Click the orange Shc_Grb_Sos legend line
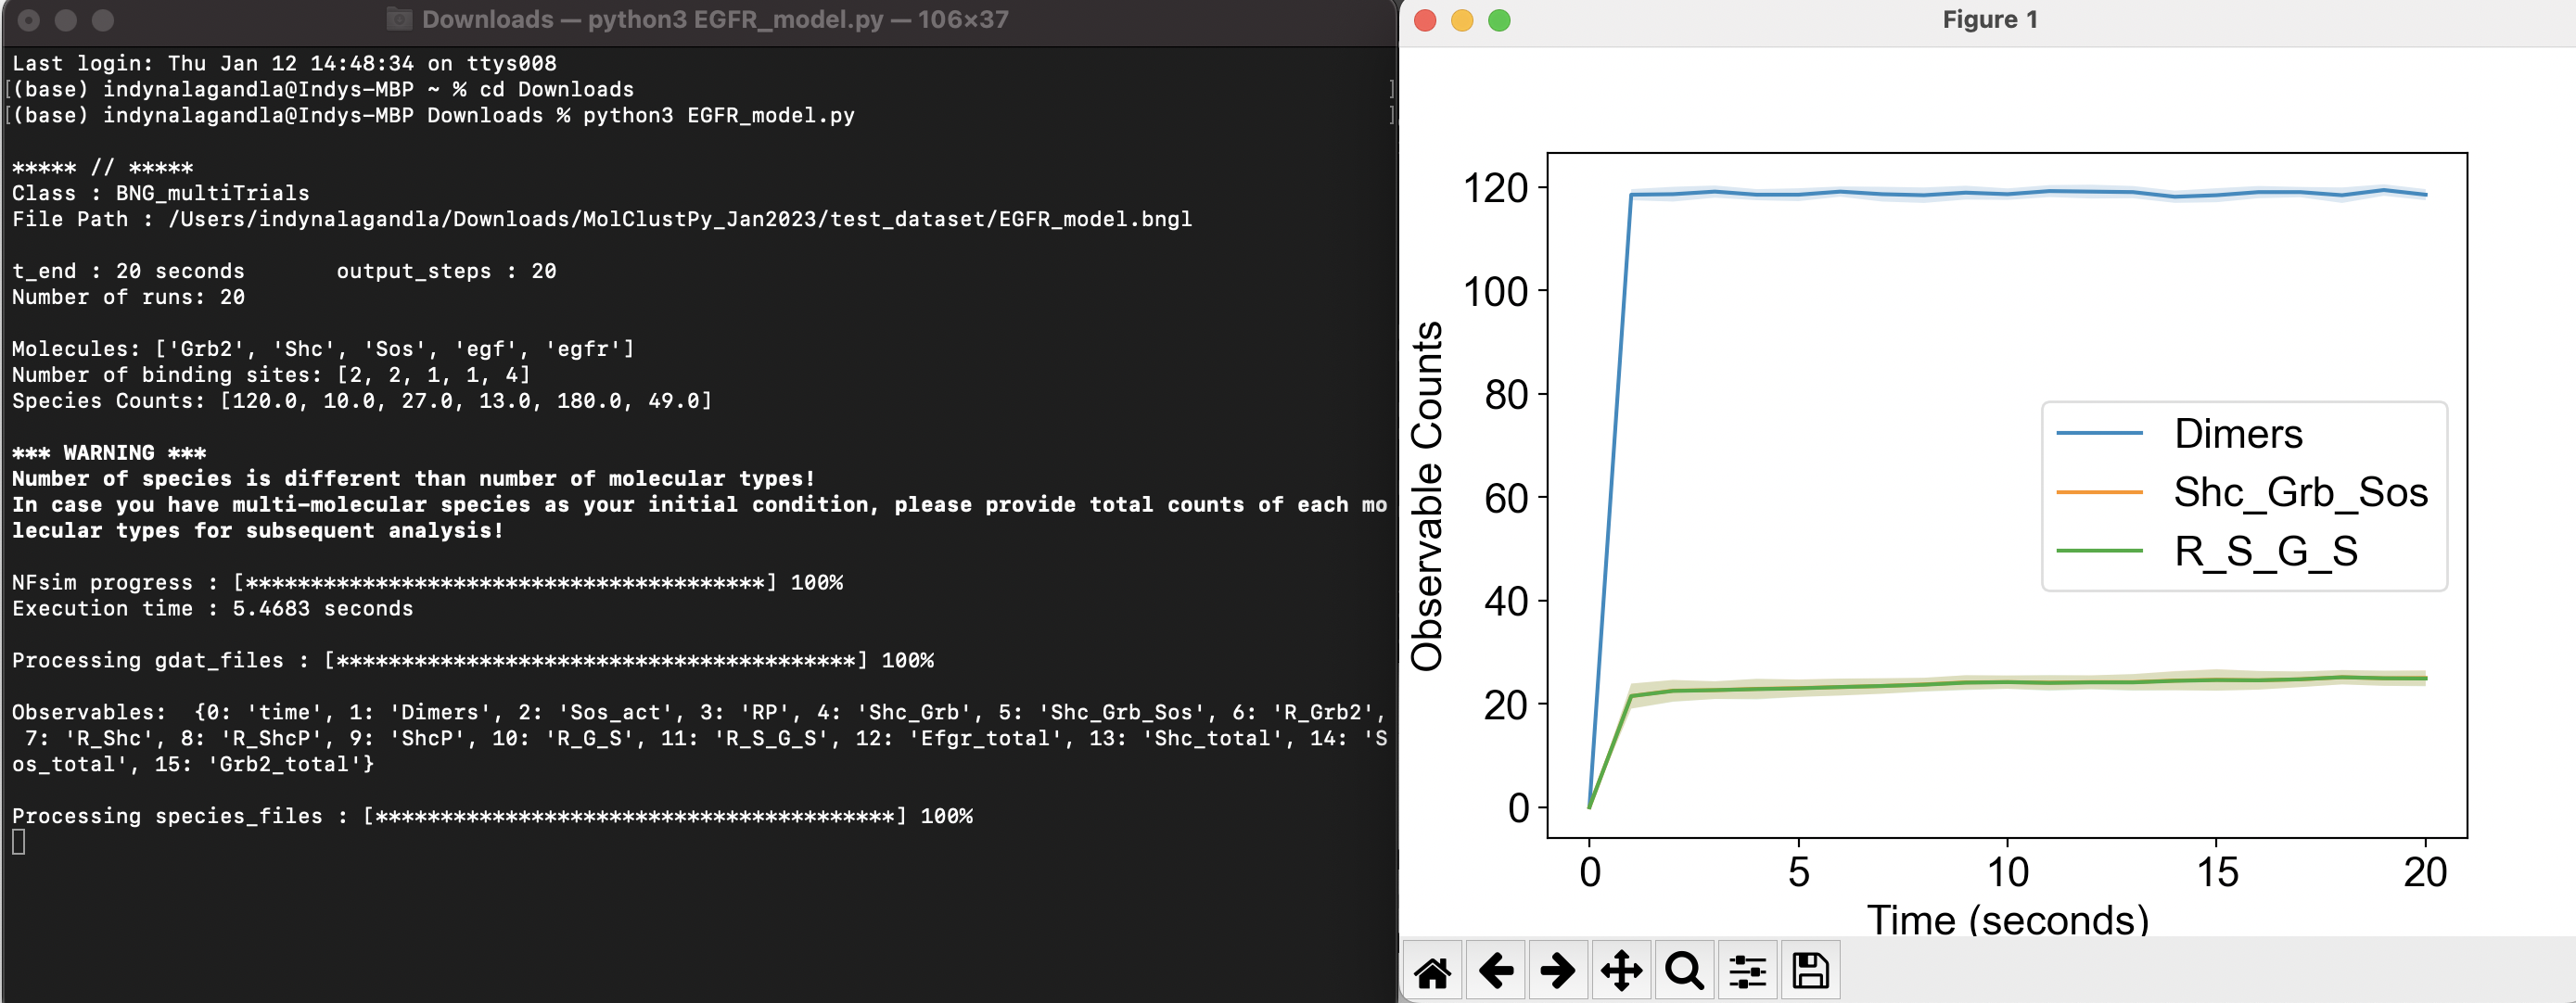 2099,492
